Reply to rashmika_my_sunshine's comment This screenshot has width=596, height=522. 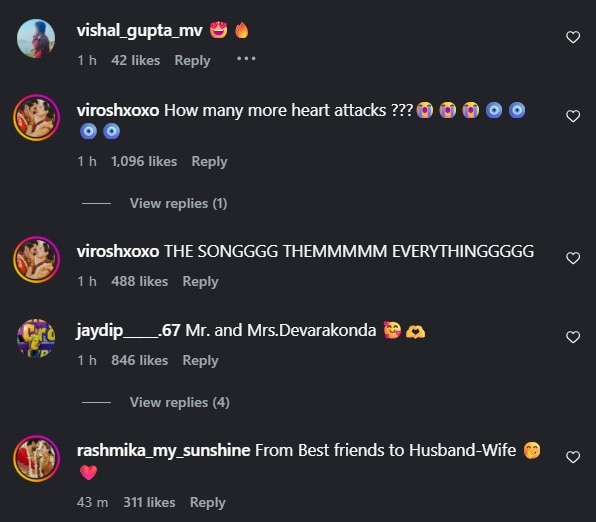coord(208,503)
